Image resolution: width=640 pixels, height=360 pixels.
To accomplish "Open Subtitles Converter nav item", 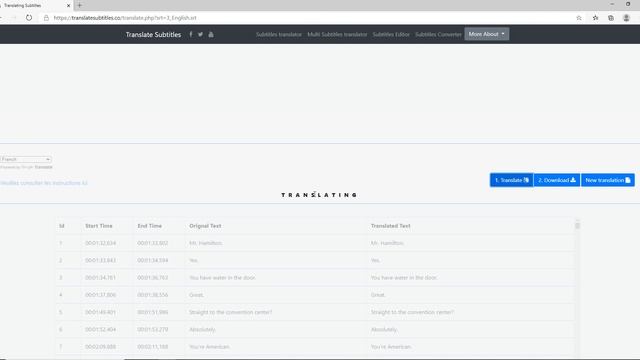I will point(438,34).
